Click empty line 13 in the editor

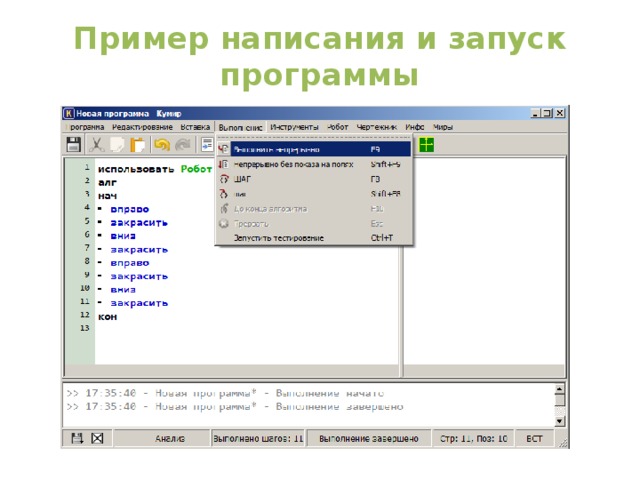coord(245,328)
